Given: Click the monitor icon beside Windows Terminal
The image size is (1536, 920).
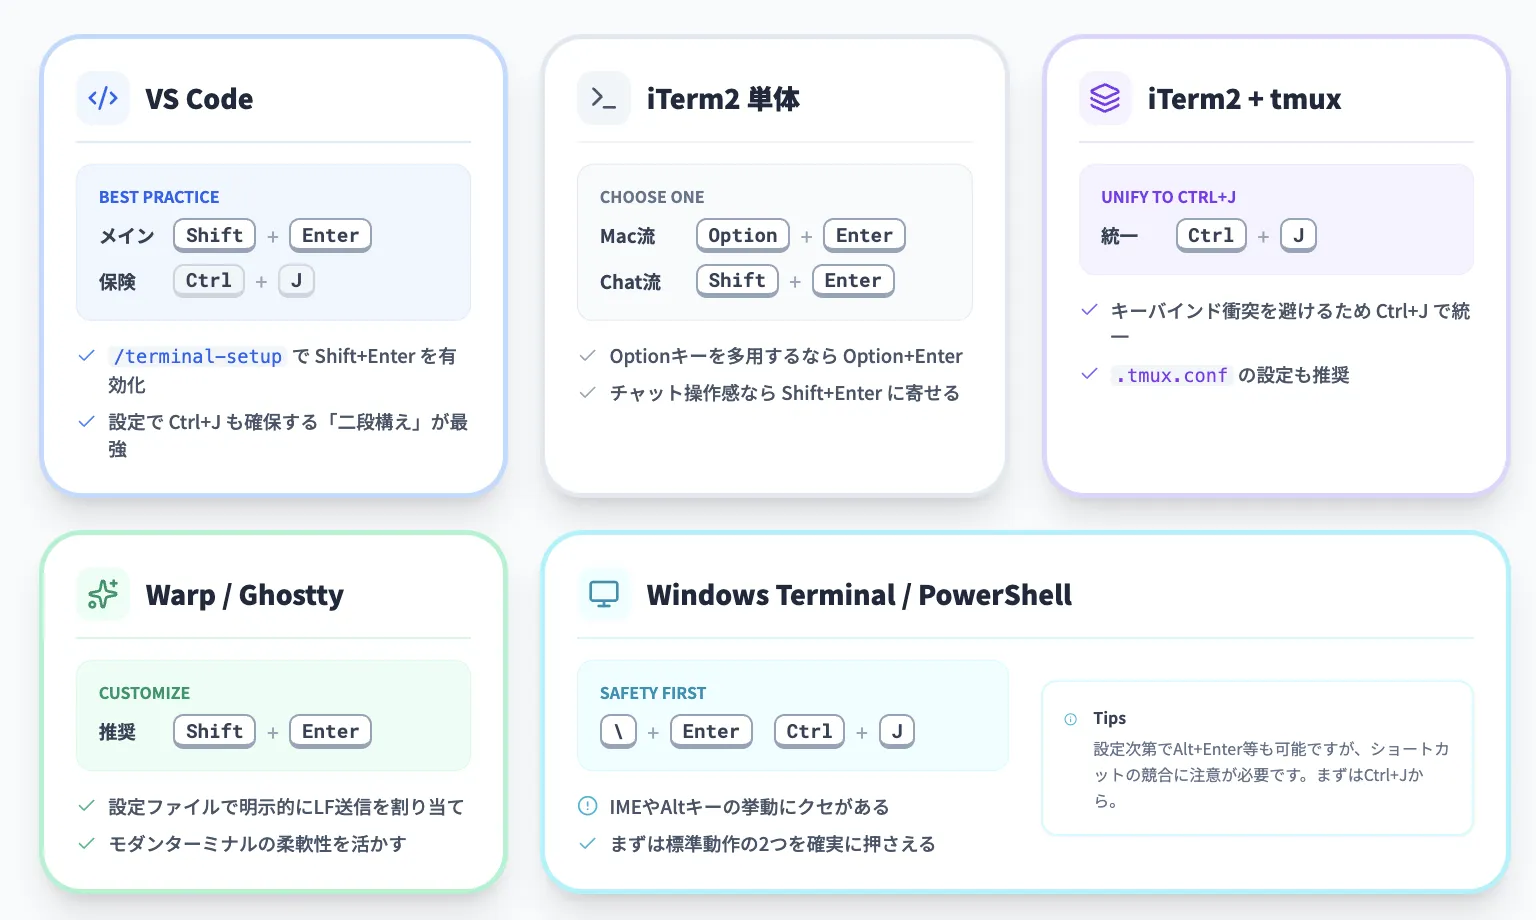Looking at the screenshot, I should pyautogui.click(x=604, y=594).
